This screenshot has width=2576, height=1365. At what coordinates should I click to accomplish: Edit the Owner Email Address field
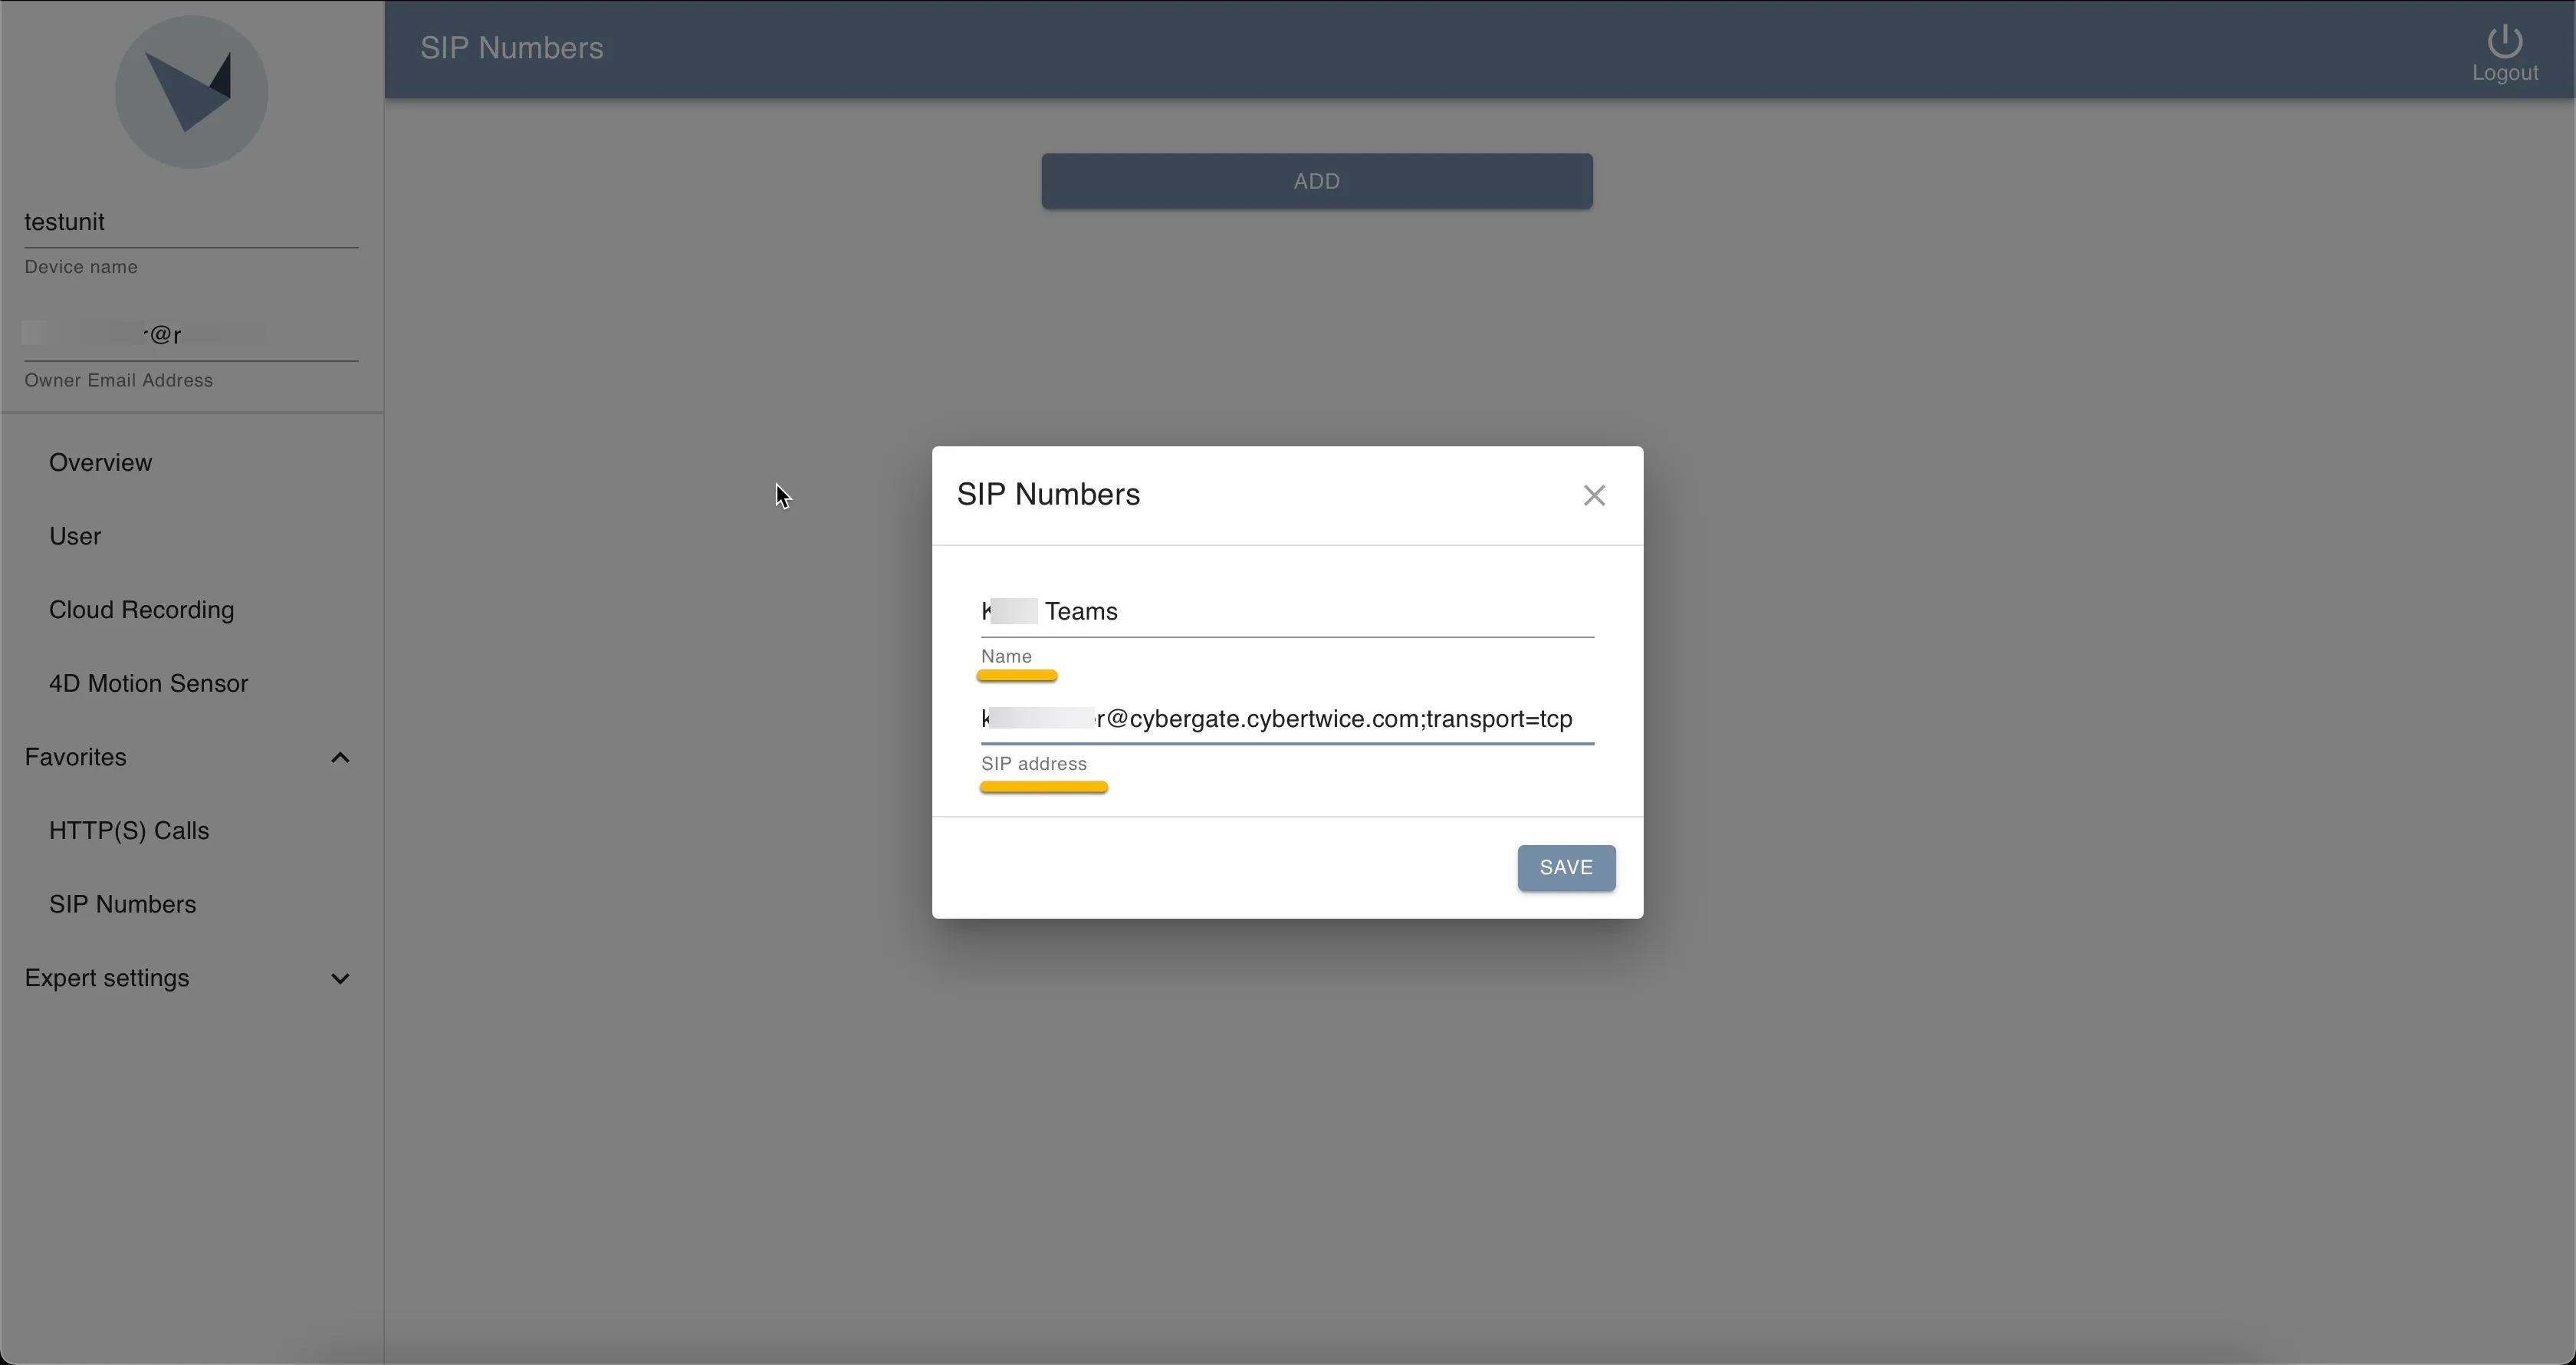191,334
